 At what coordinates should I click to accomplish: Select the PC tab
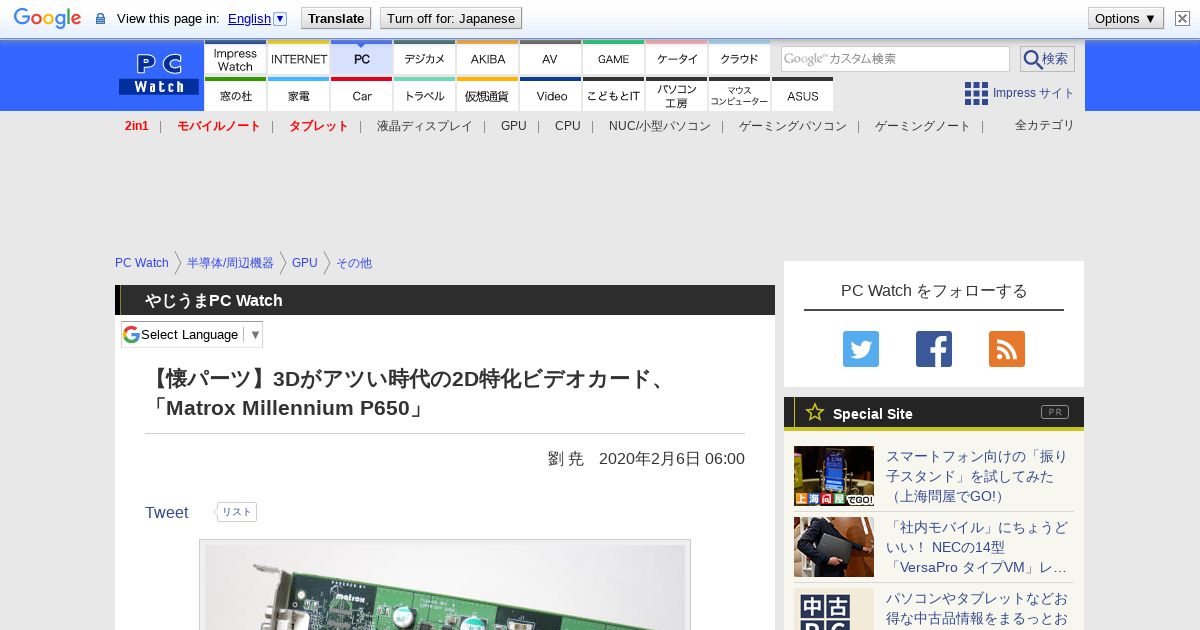362,58
